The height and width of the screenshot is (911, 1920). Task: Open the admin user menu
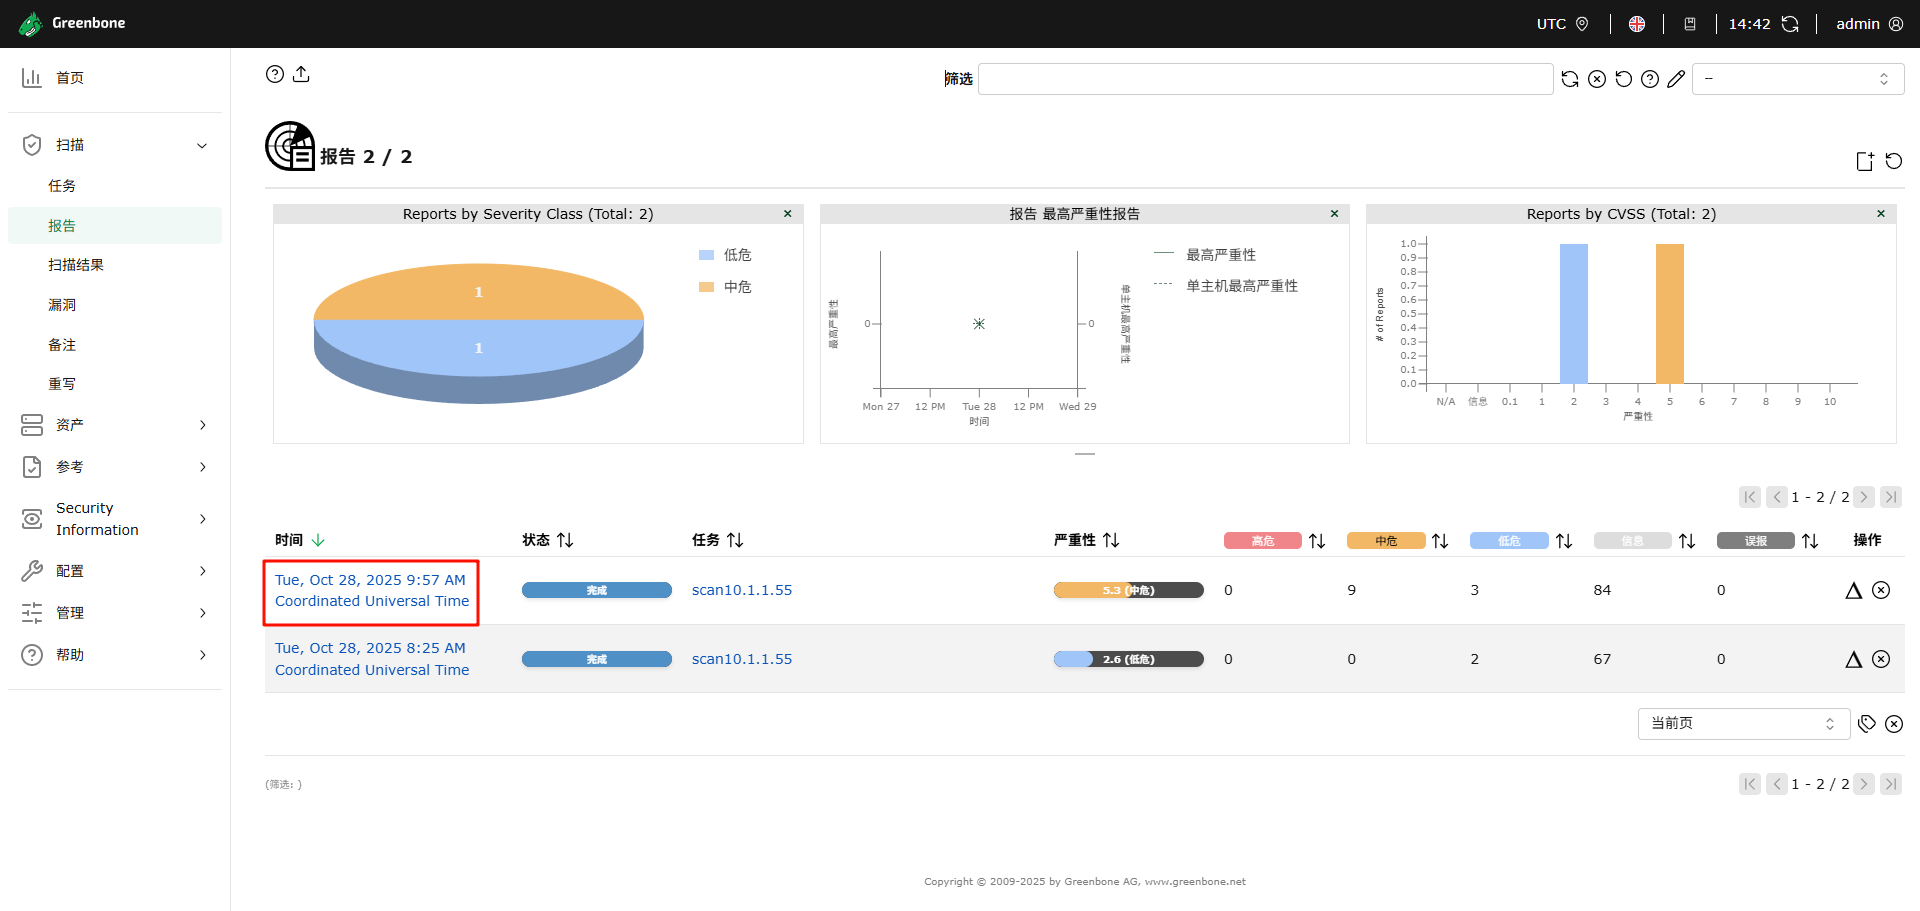pos(1869,24)
